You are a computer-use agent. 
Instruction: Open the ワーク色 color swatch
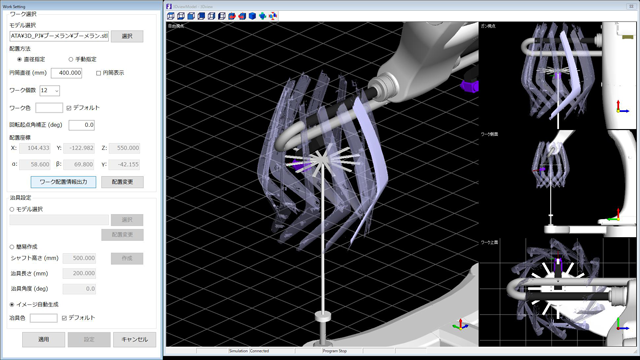49,108
